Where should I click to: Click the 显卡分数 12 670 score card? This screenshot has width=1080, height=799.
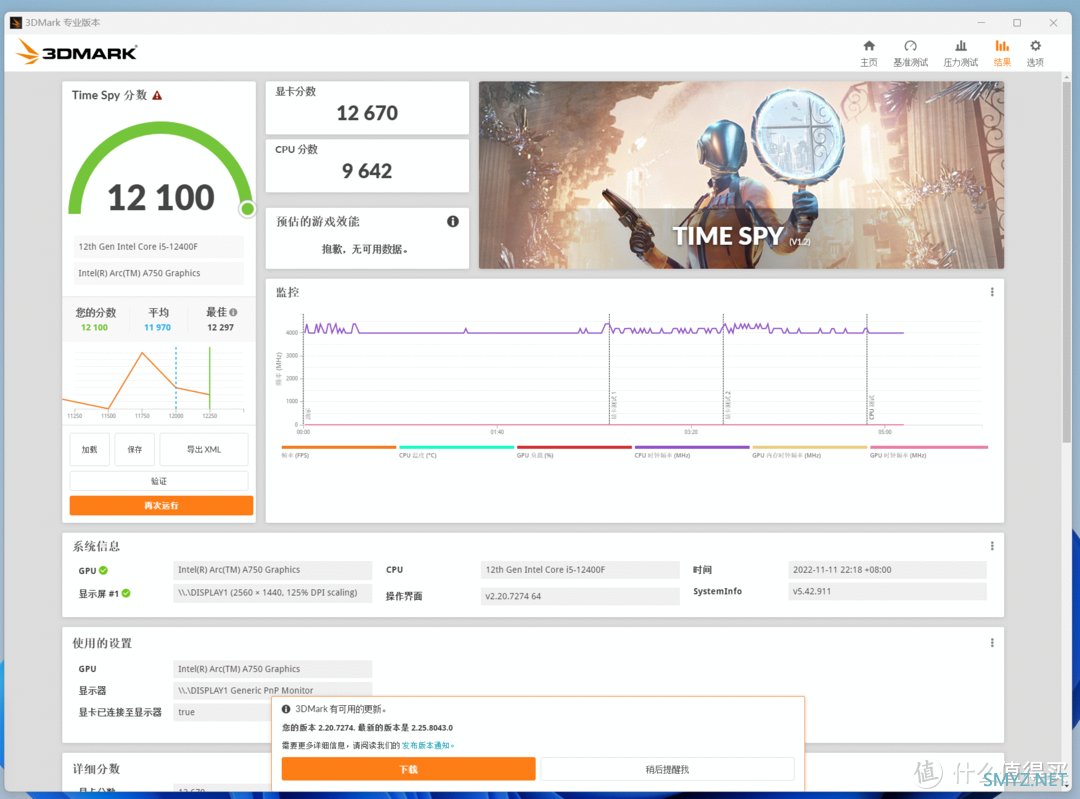point(367,107)
